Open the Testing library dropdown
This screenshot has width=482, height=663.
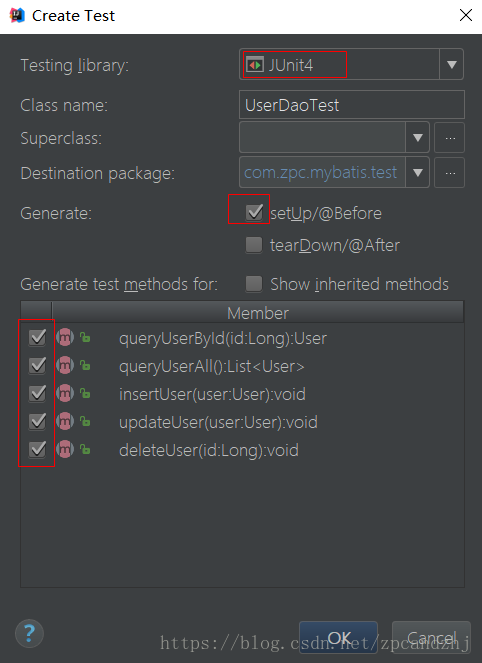click(452, 64)
